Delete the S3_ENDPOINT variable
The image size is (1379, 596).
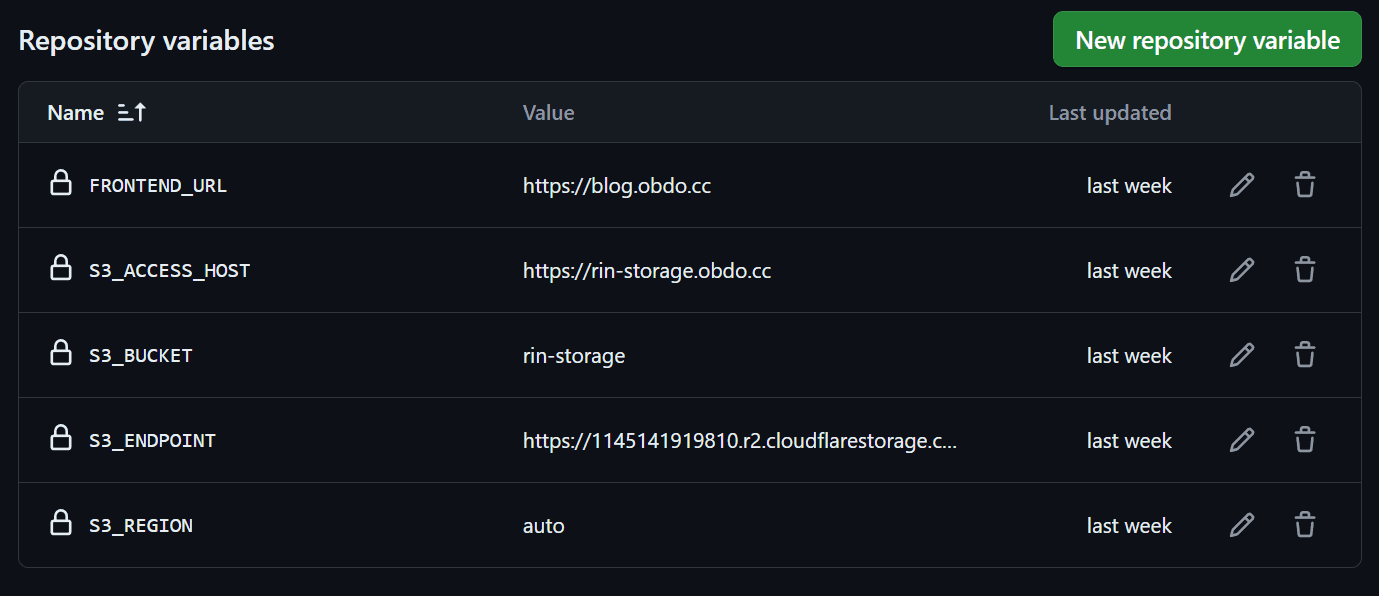[1304, 440]
